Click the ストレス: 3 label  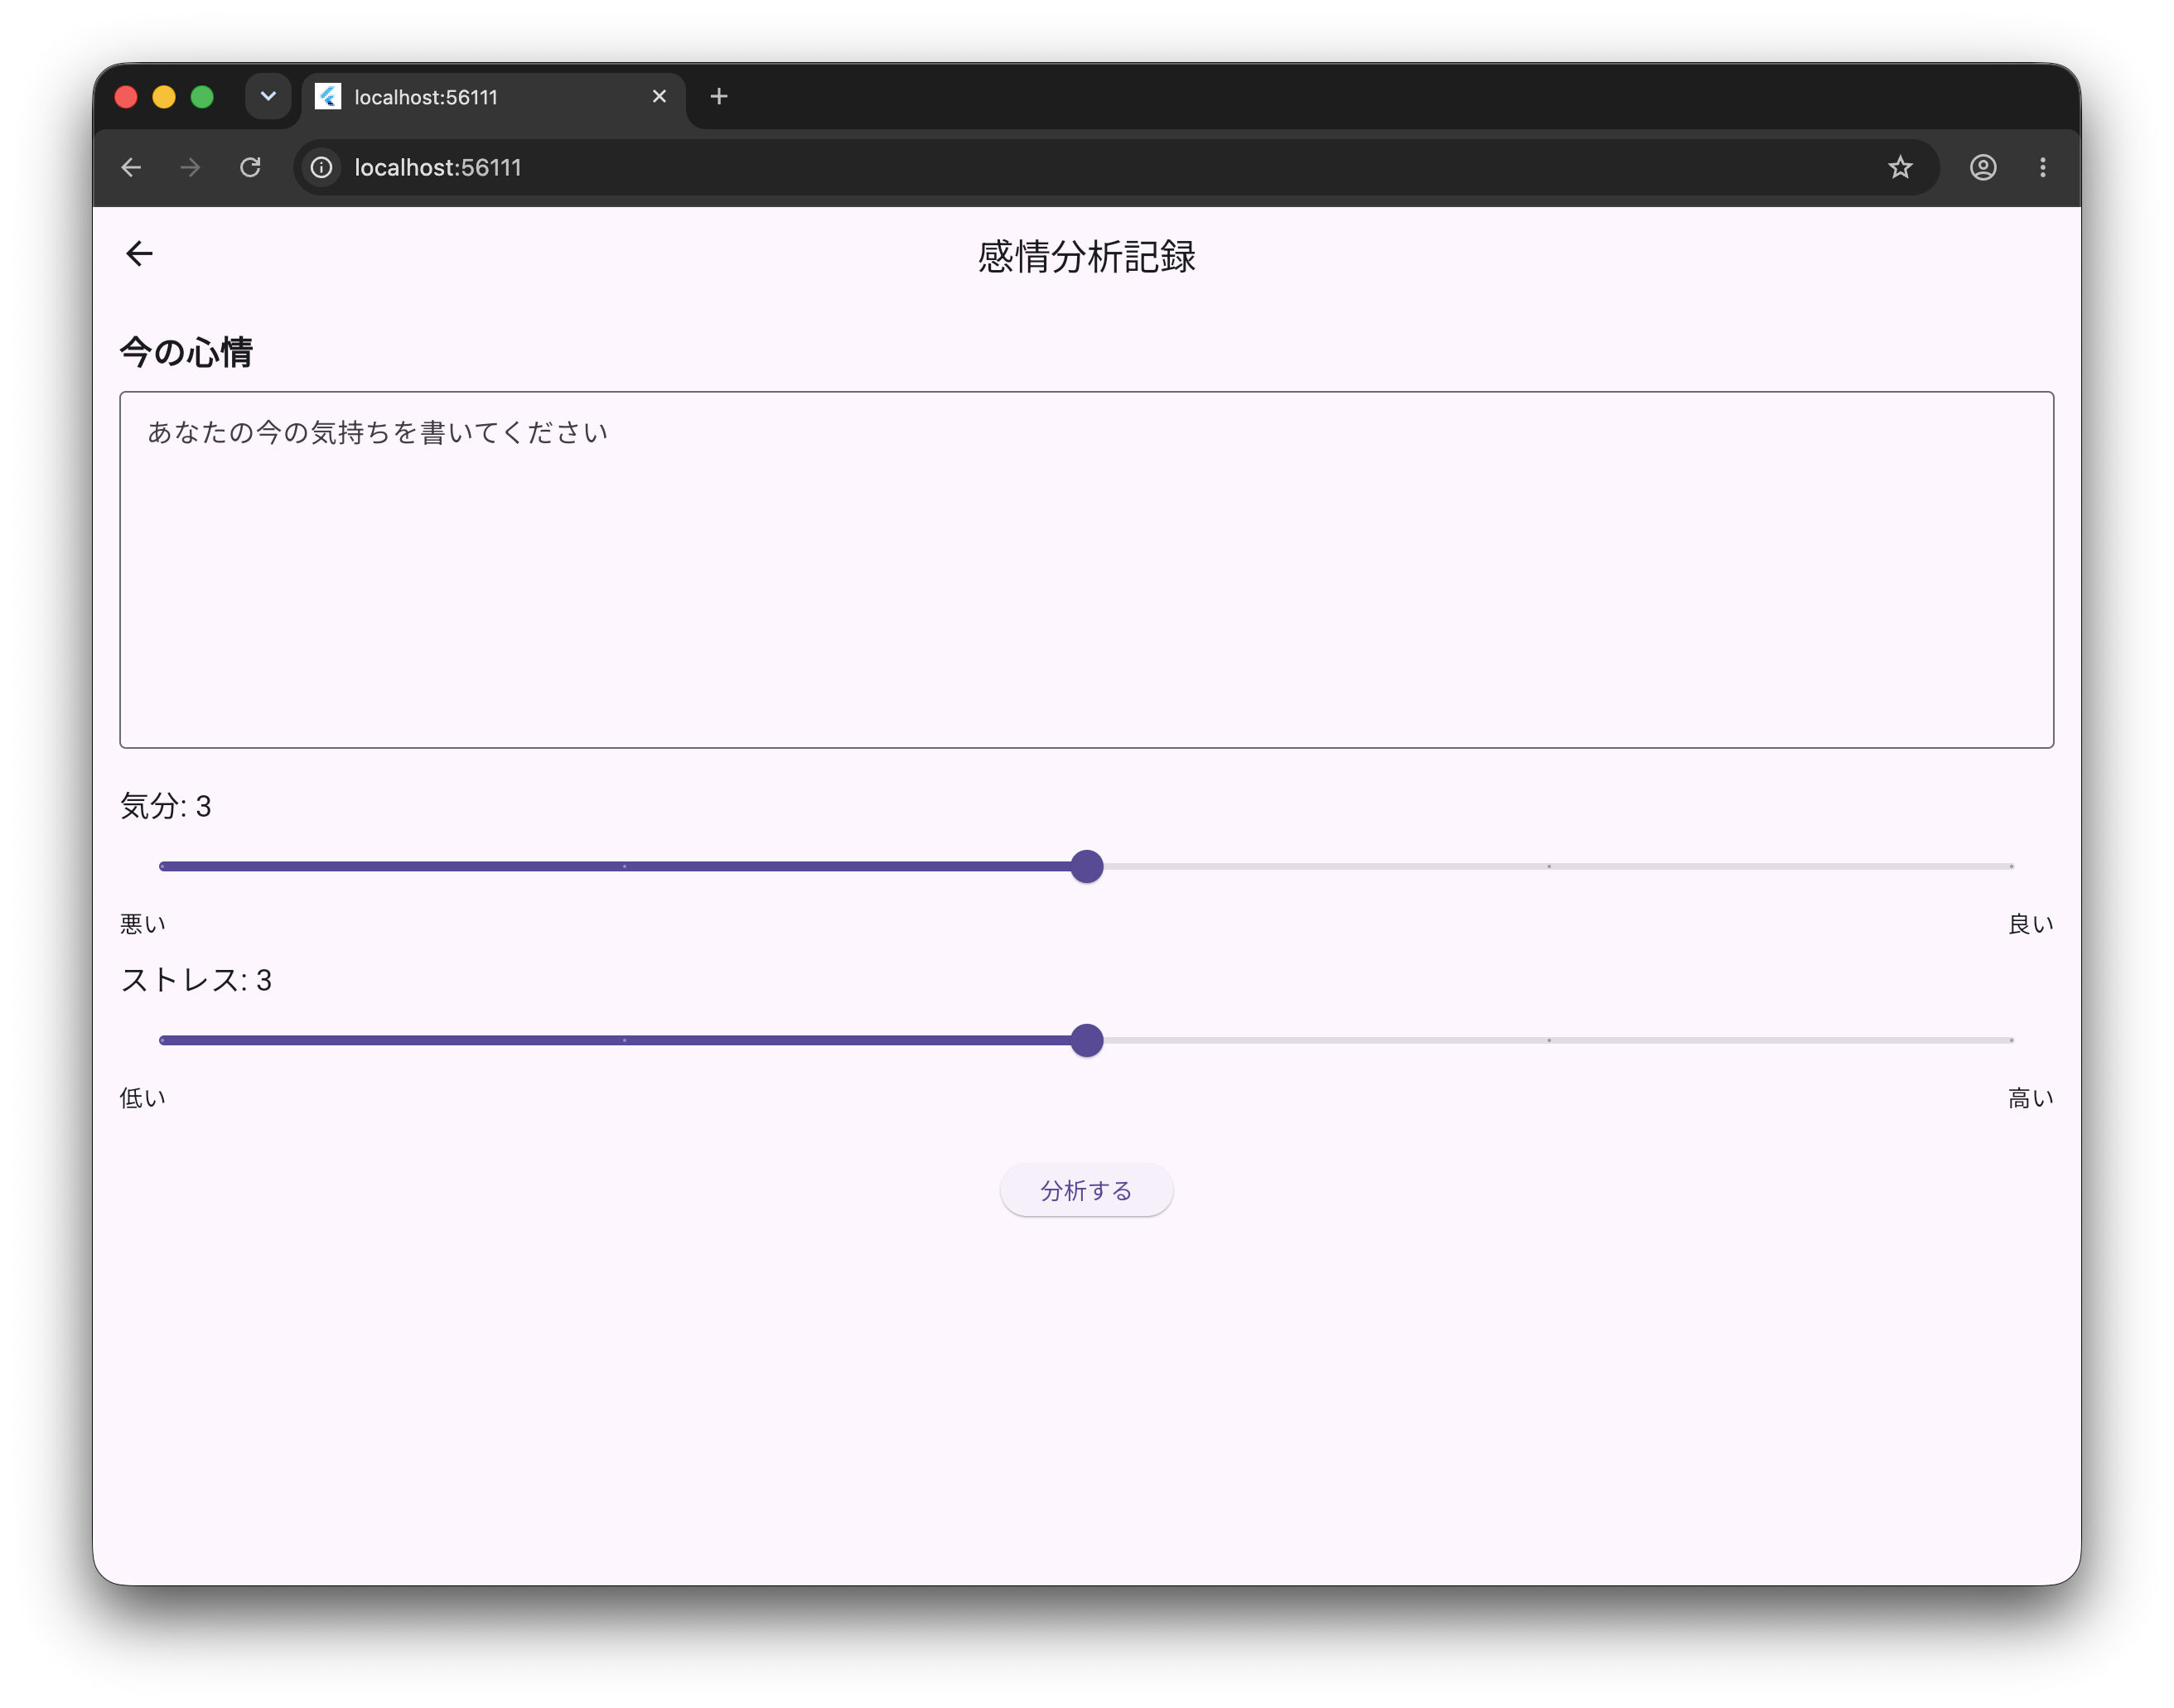pos(196,980)
